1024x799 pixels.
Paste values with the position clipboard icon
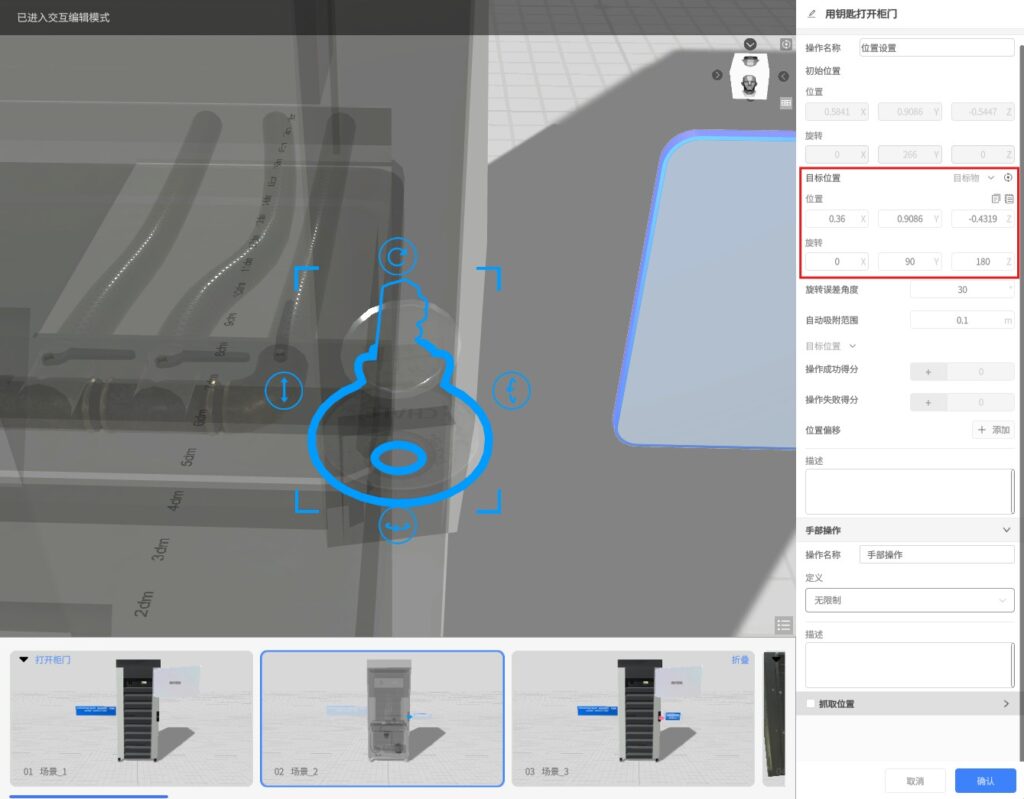tap(1009, 199)
